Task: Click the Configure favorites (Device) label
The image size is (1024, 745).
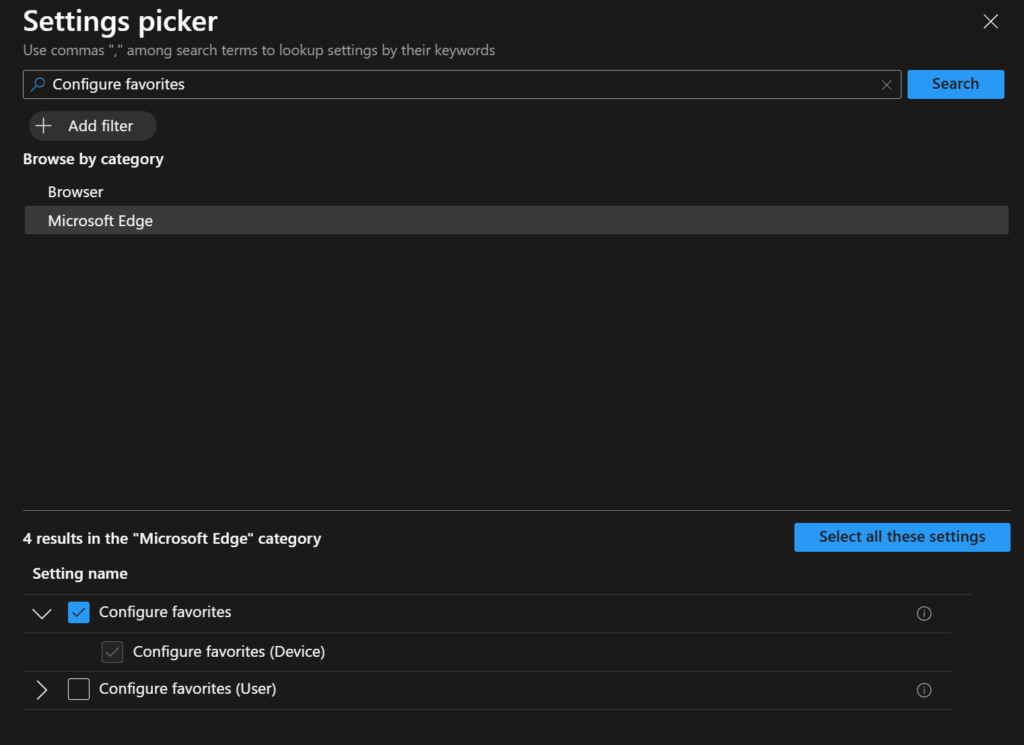Action: pyautogui.click(x=229, y=652)
